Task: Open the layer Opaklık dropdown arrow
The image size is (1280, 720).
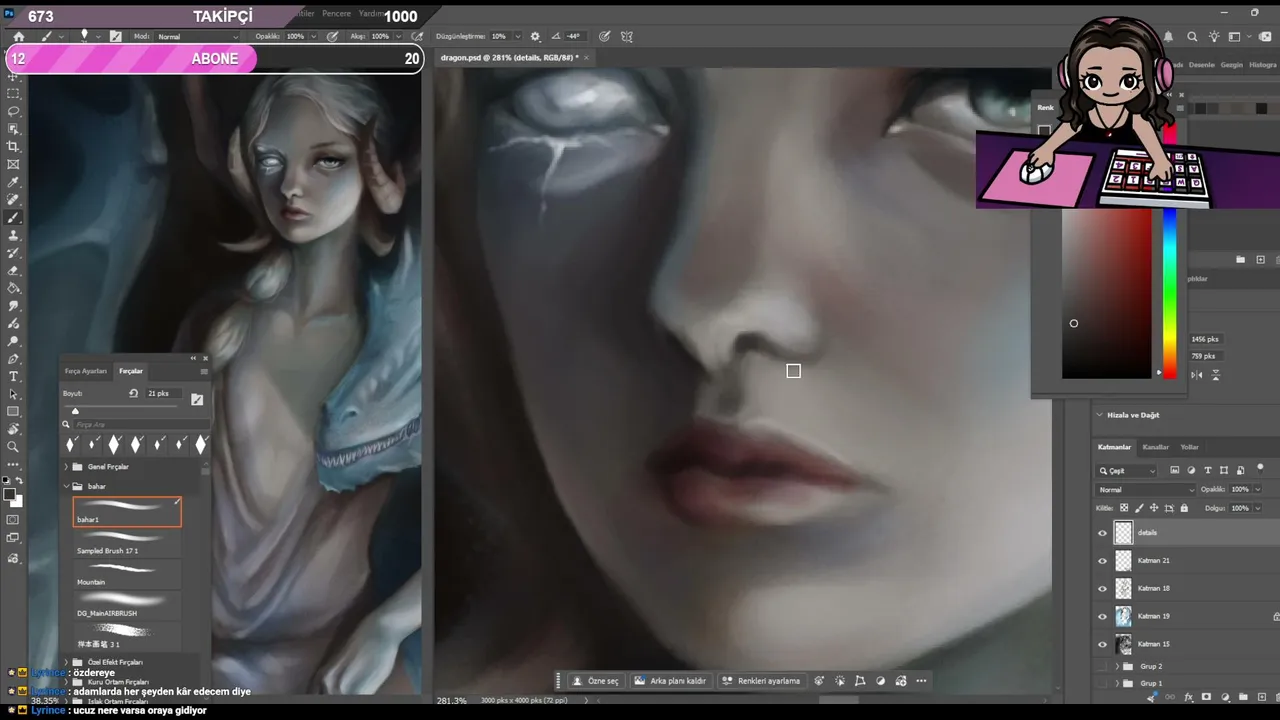Action: click(x=1256, y=490)
